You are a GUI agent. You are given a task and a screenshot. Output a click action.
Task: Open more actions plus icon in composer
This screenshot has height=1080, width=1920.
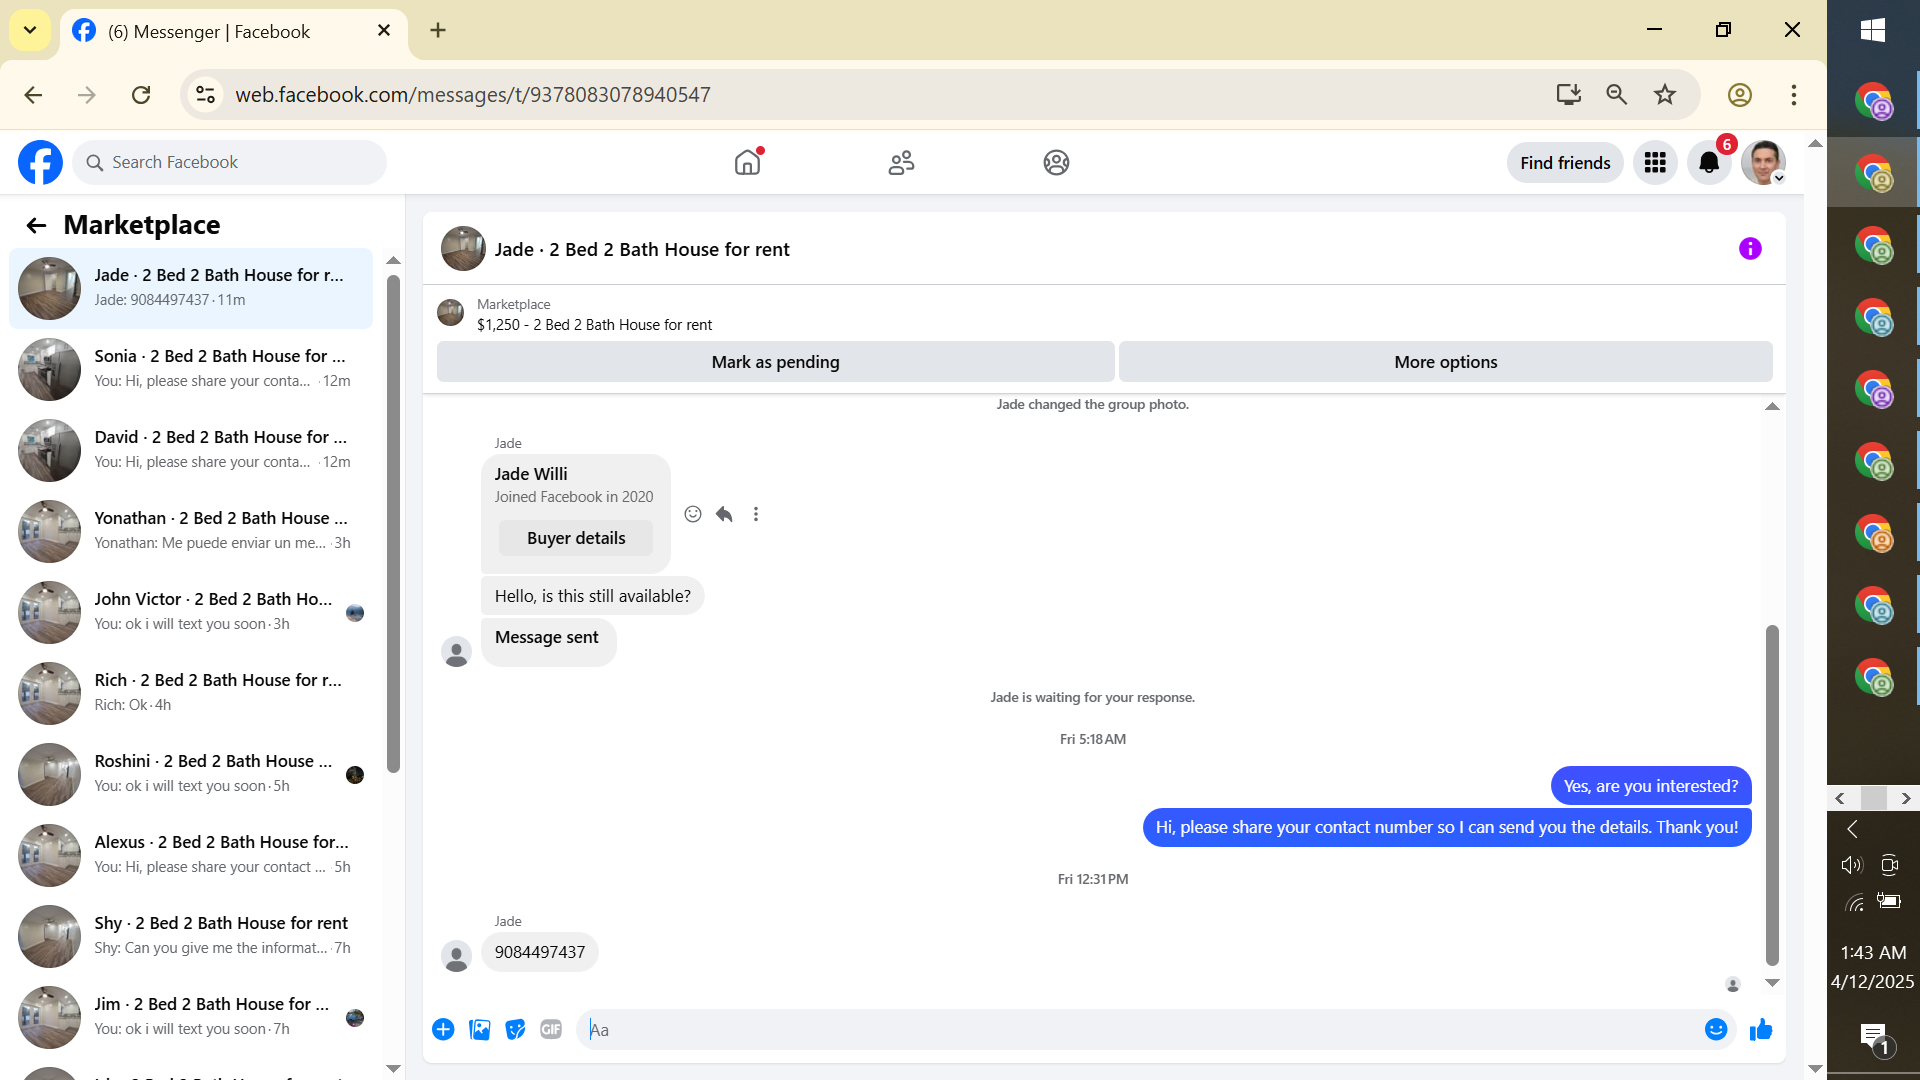(443, 1029)
